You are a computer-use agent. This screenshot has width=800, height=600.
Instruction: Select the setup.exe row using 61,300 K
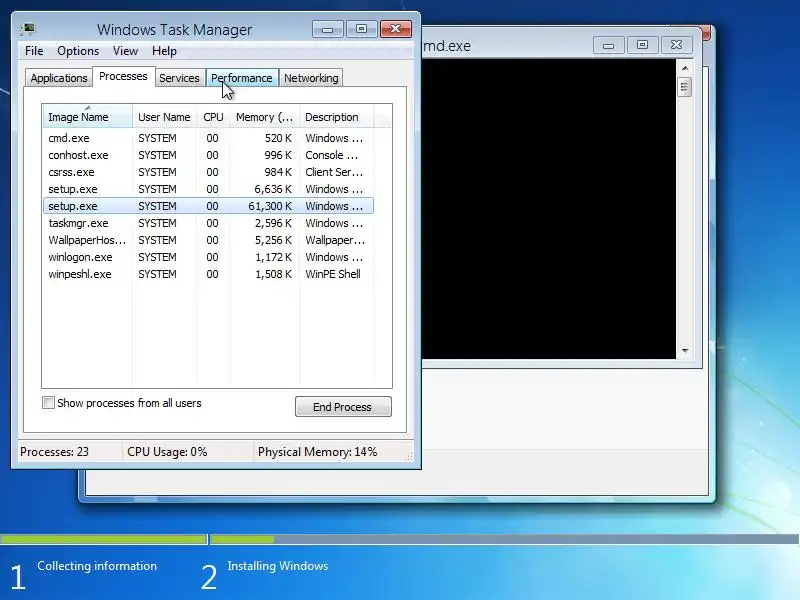(x=209, y=206)
